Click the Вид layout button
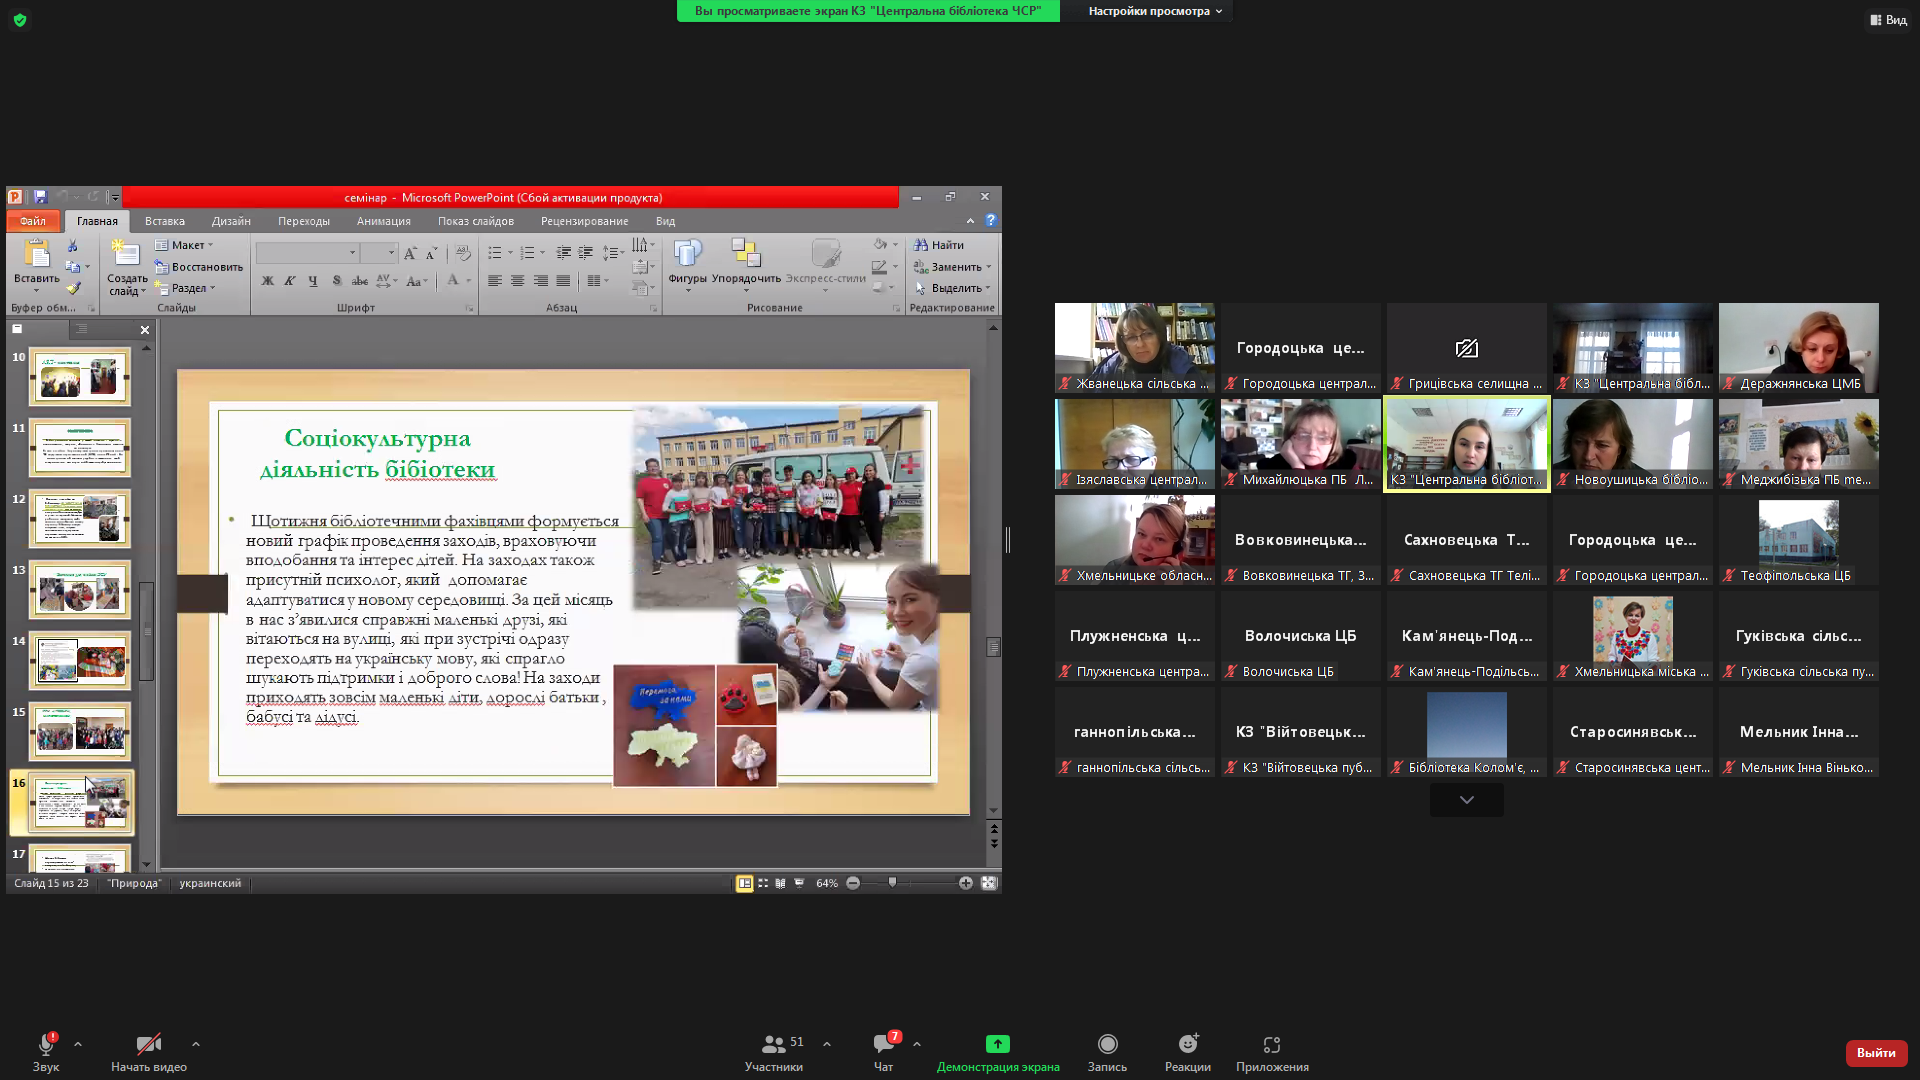 click(x=1888, y=20)
